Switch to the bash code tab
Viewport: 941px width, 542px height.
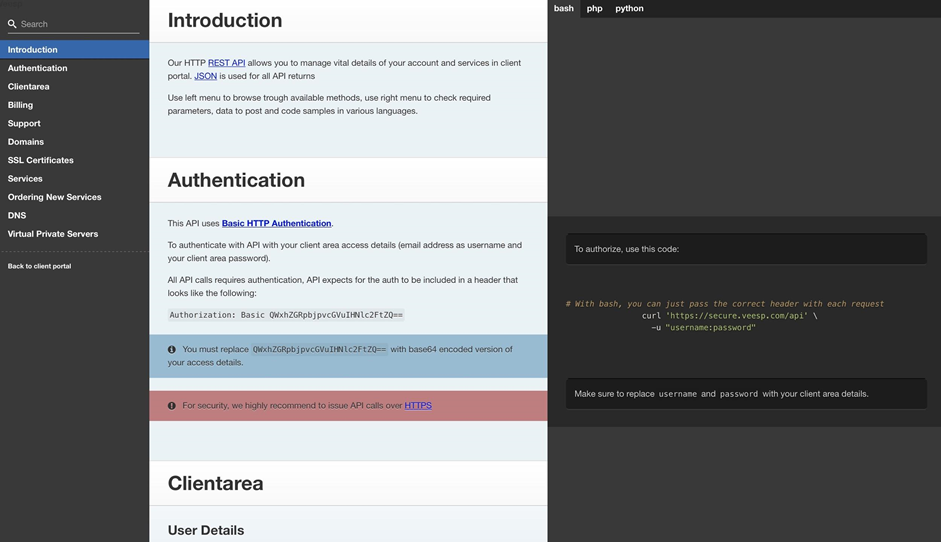564,8
